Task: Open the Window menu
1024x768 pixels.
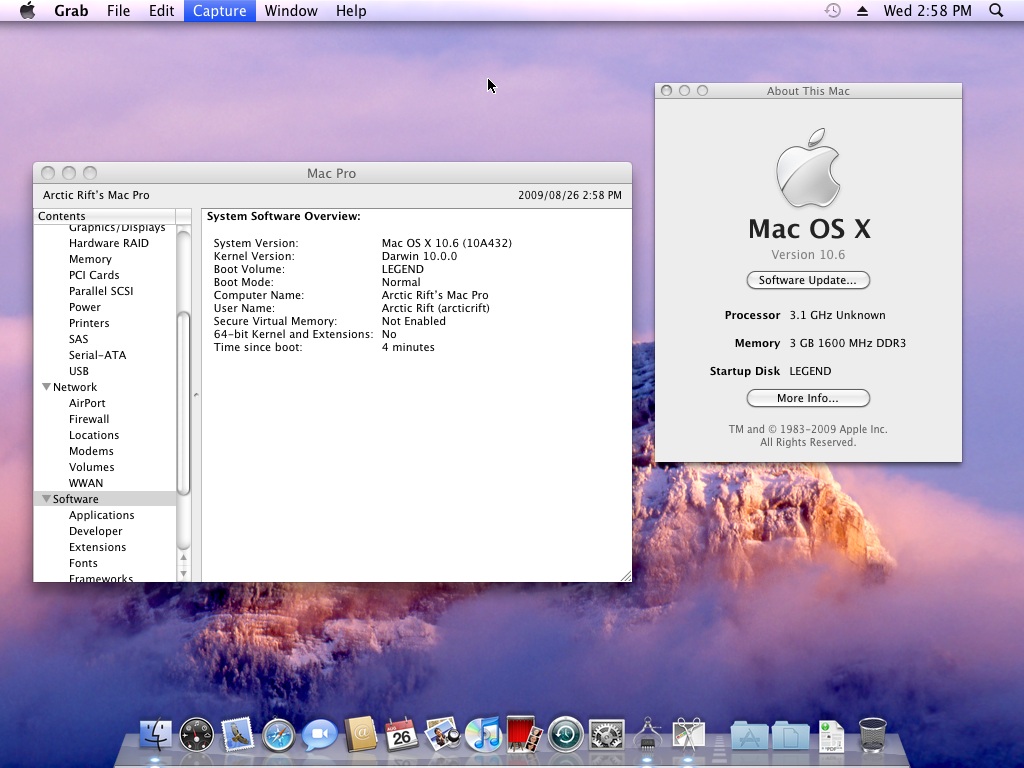Action: [291, 11]
